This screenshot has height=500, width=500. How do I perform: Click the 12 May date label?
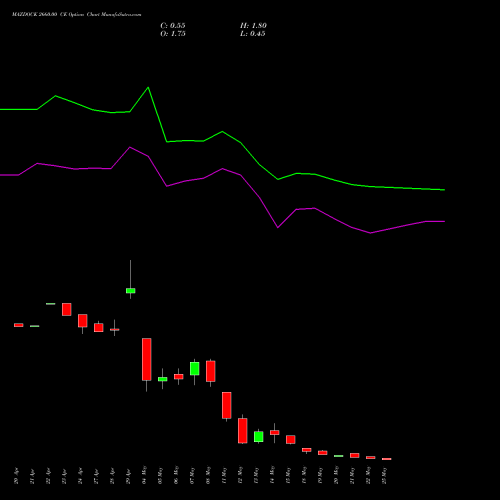(x=240, y=475)
